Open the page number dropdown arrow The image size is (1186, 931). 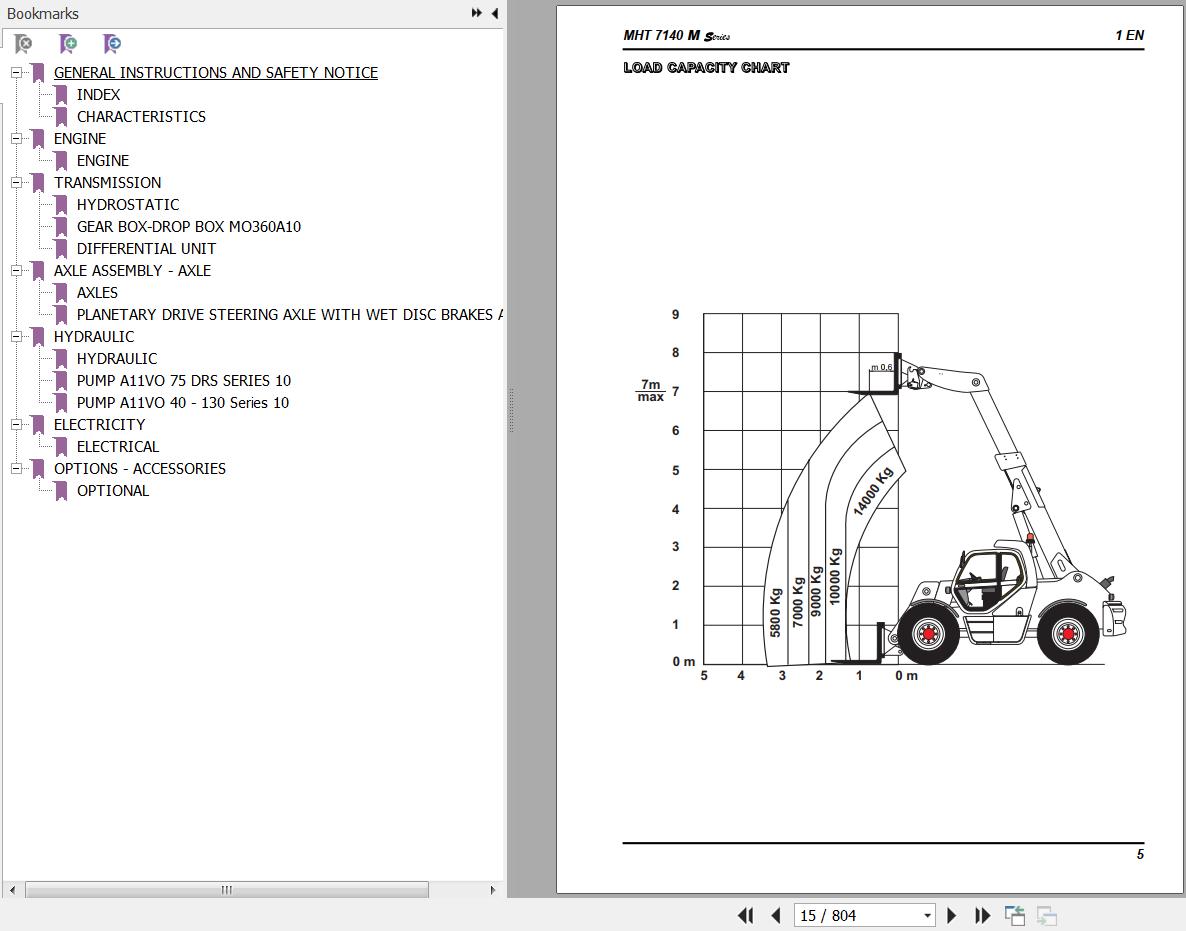(x=927, y=916)
